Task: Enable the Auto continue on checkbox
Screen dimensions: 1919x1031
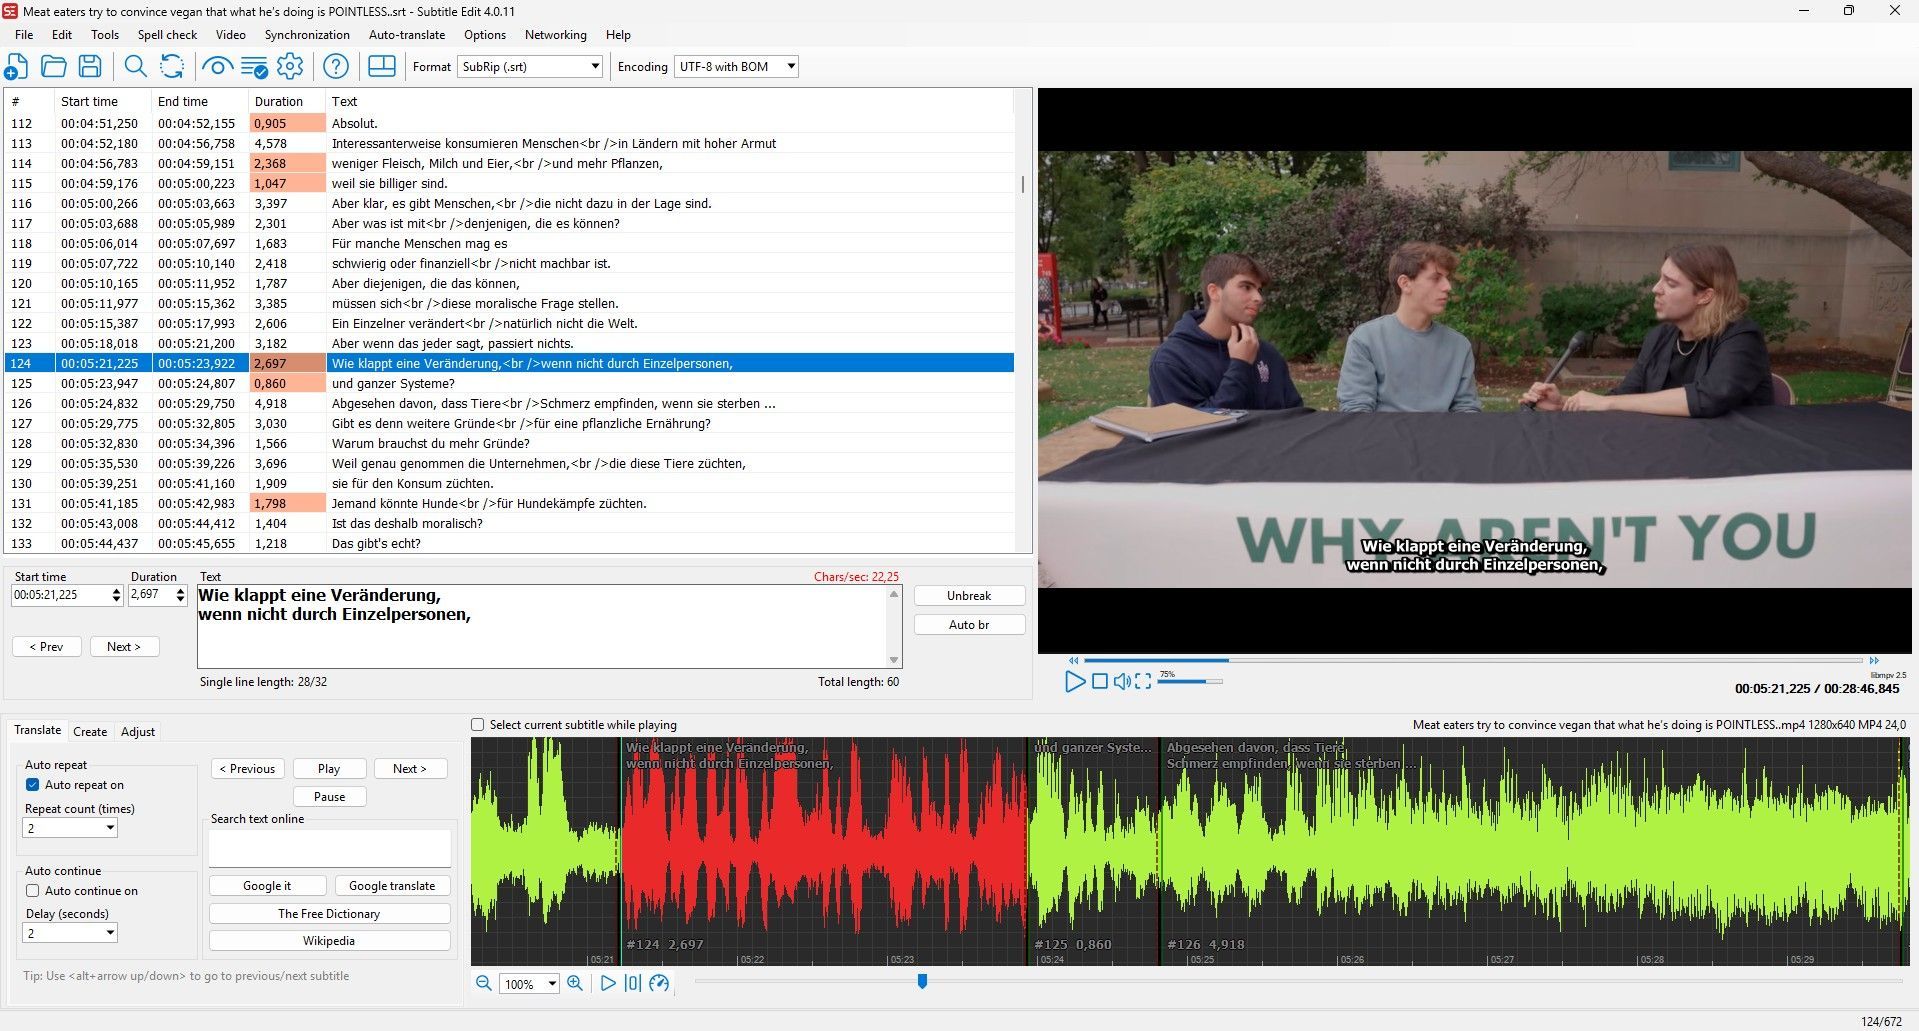Action: click(x=33, y=891)
